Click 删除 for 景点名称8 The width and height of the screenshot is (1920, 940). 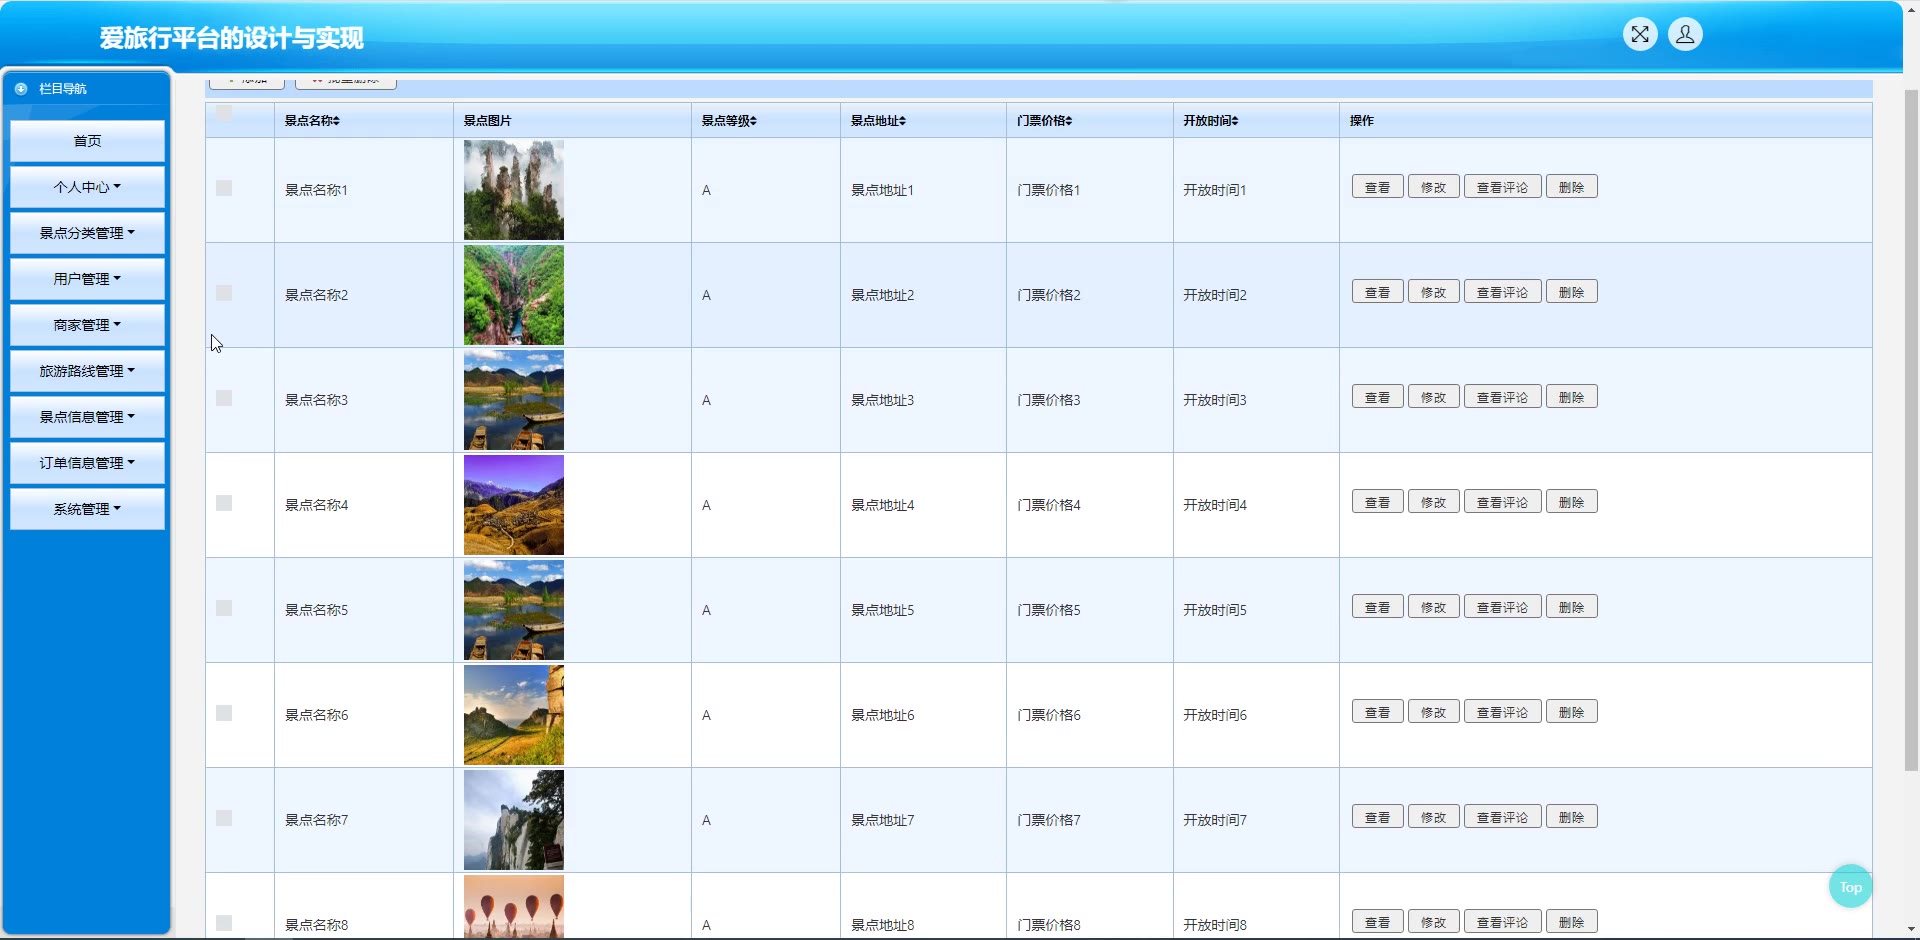tap(1571, 922)
